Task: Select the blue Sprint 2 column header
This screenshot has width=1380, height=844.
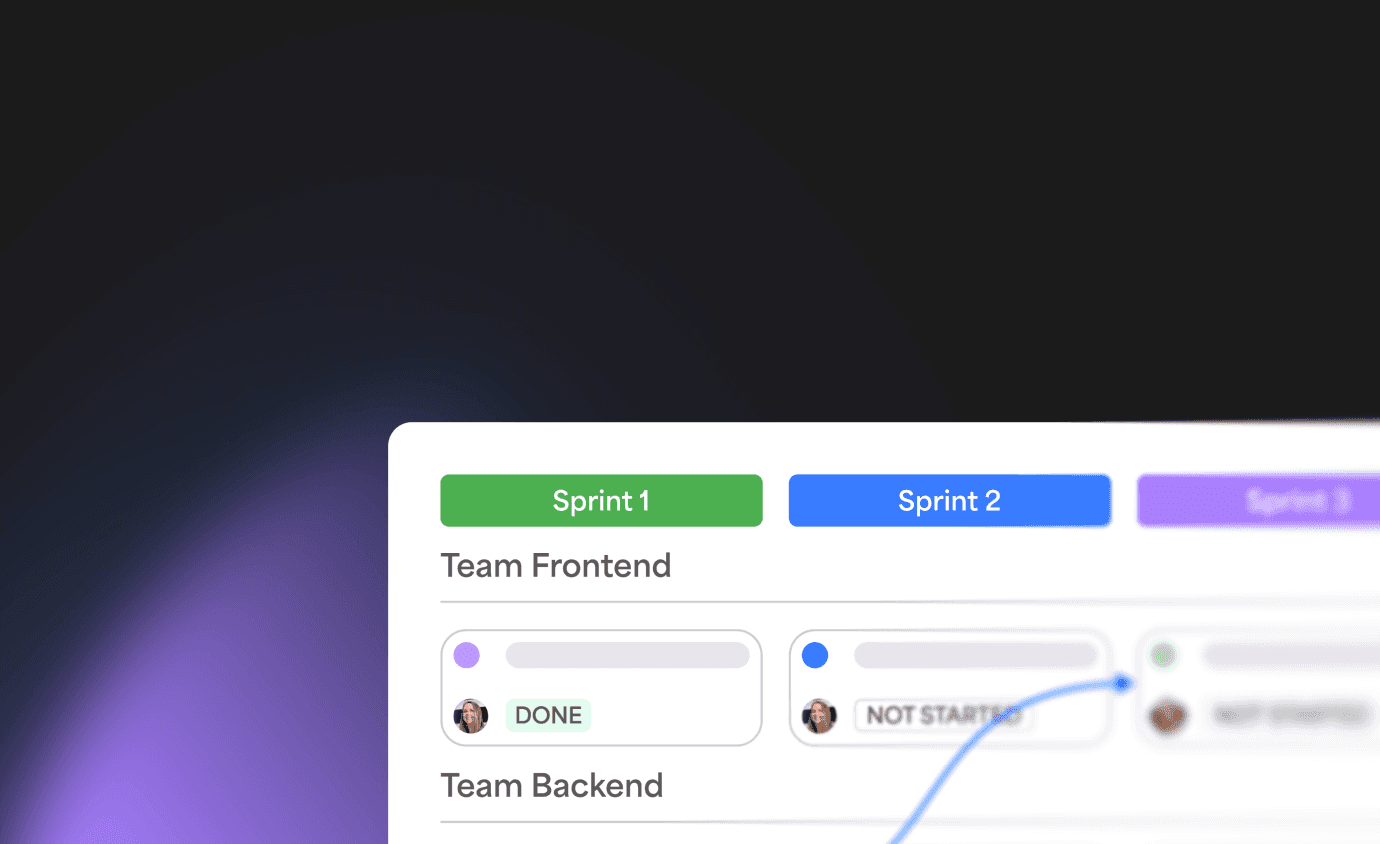Action: point(949,500)
